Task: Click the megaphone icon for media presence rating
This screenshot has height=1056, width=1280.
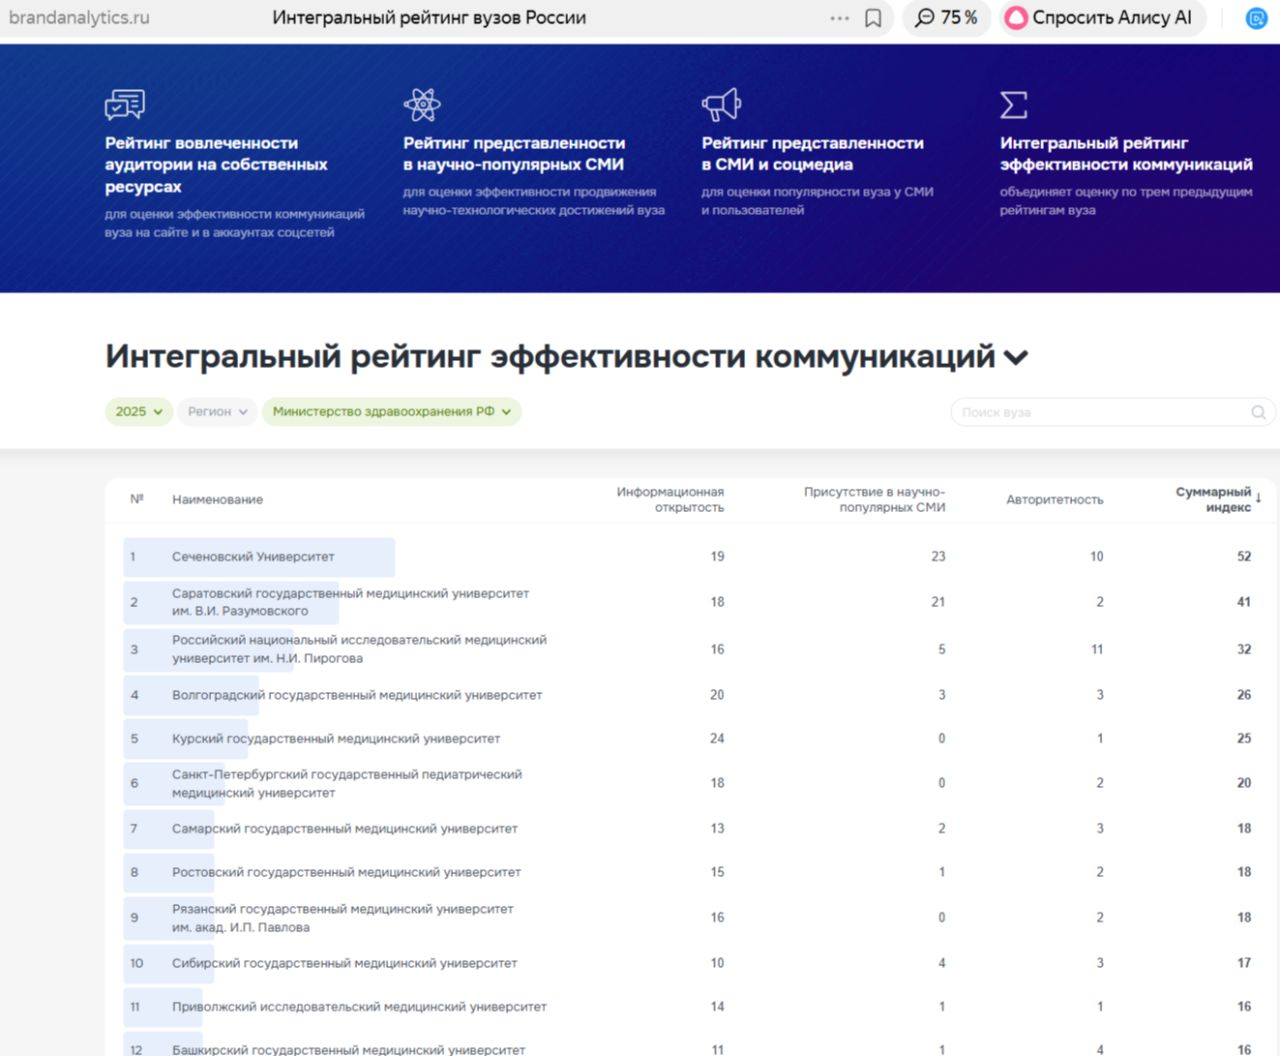Action: [x=721, y=104]
